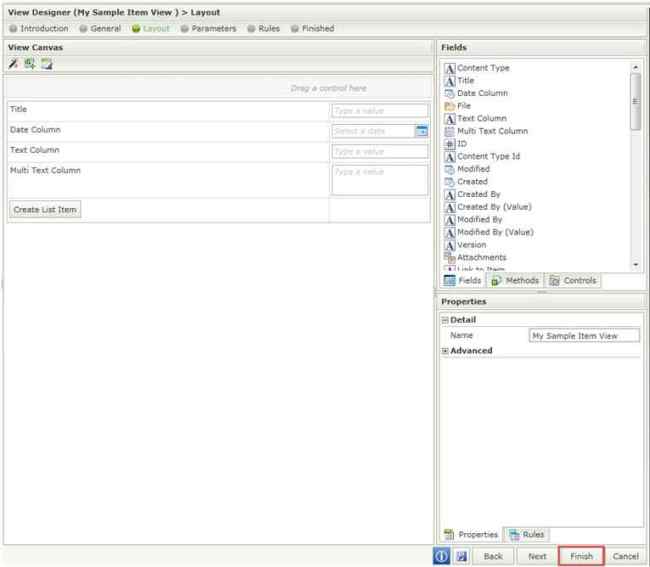The image size is (650, 567).
Task: Click the Modified field date icon
Action: pos(450,169)
